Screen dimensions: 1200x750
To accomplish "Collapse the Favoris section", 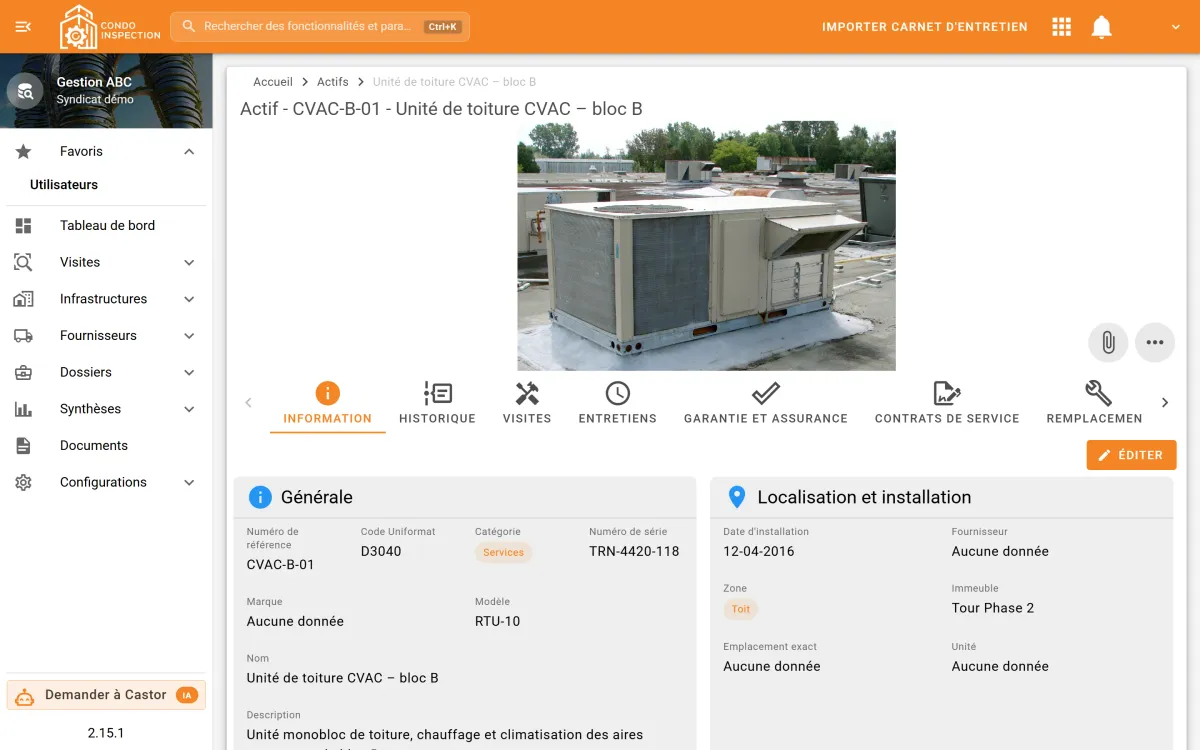I will tap(189, 152).
